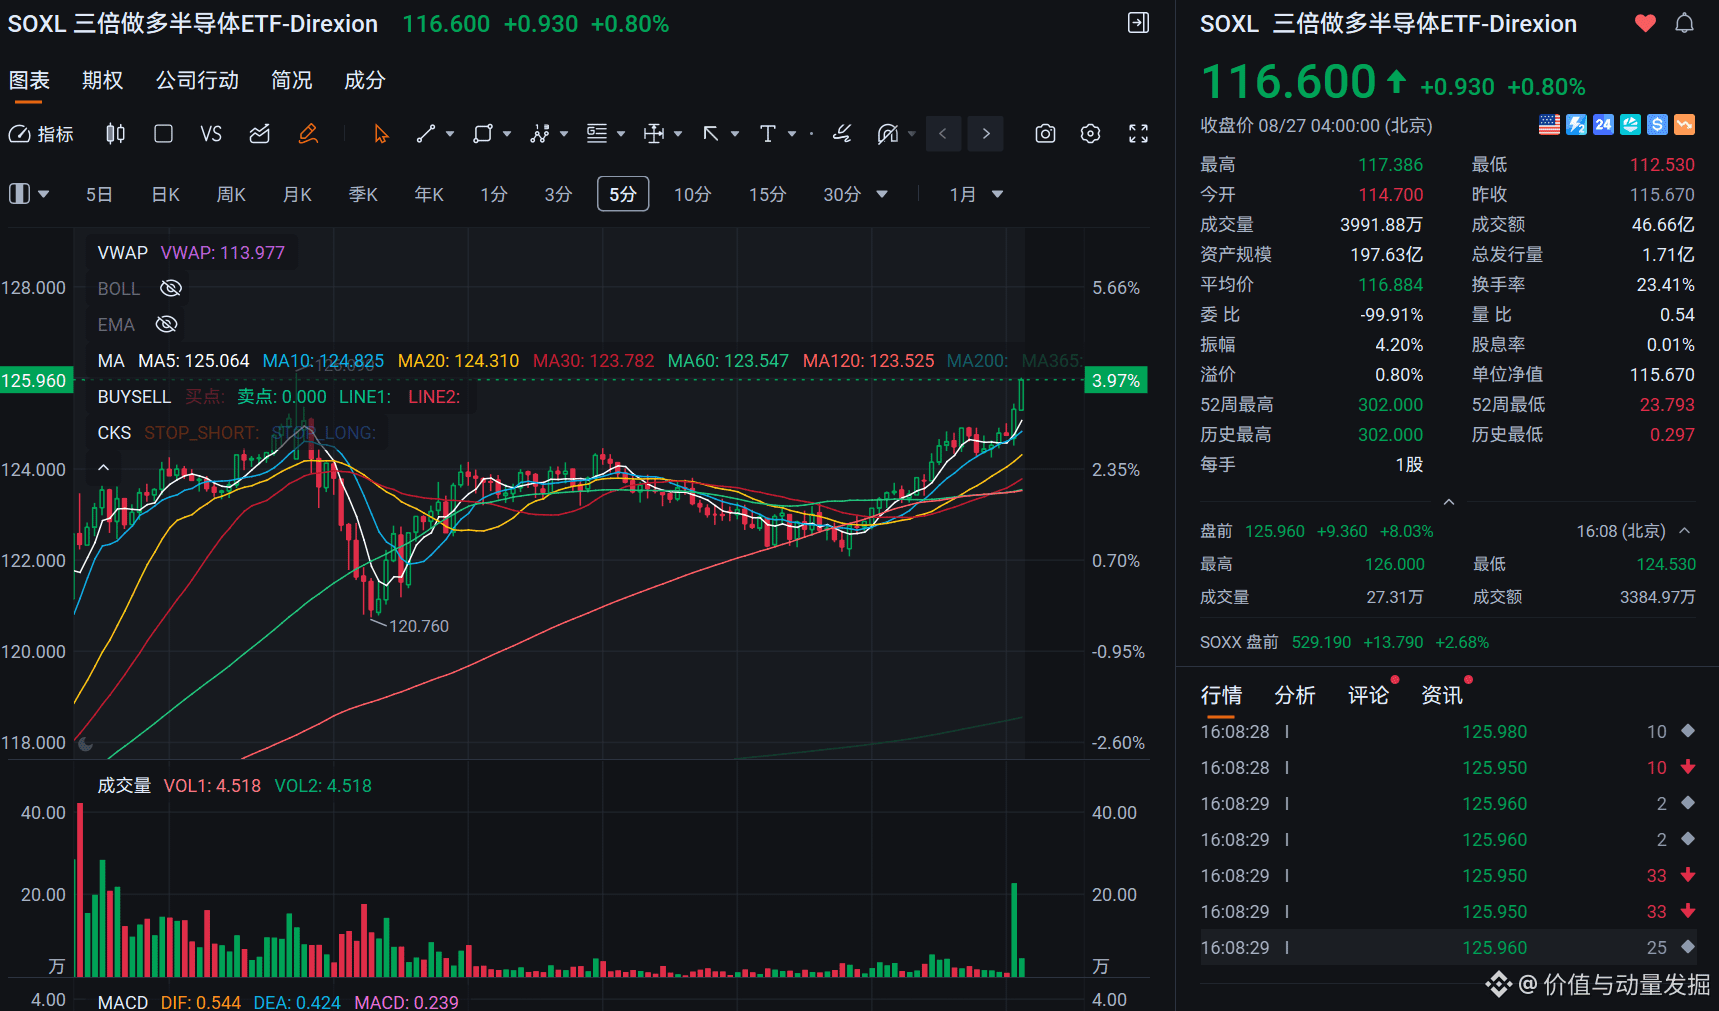Go to previous with left arrow button
The height and width of the screenshot is (1011, 1719).
[943, 134]
